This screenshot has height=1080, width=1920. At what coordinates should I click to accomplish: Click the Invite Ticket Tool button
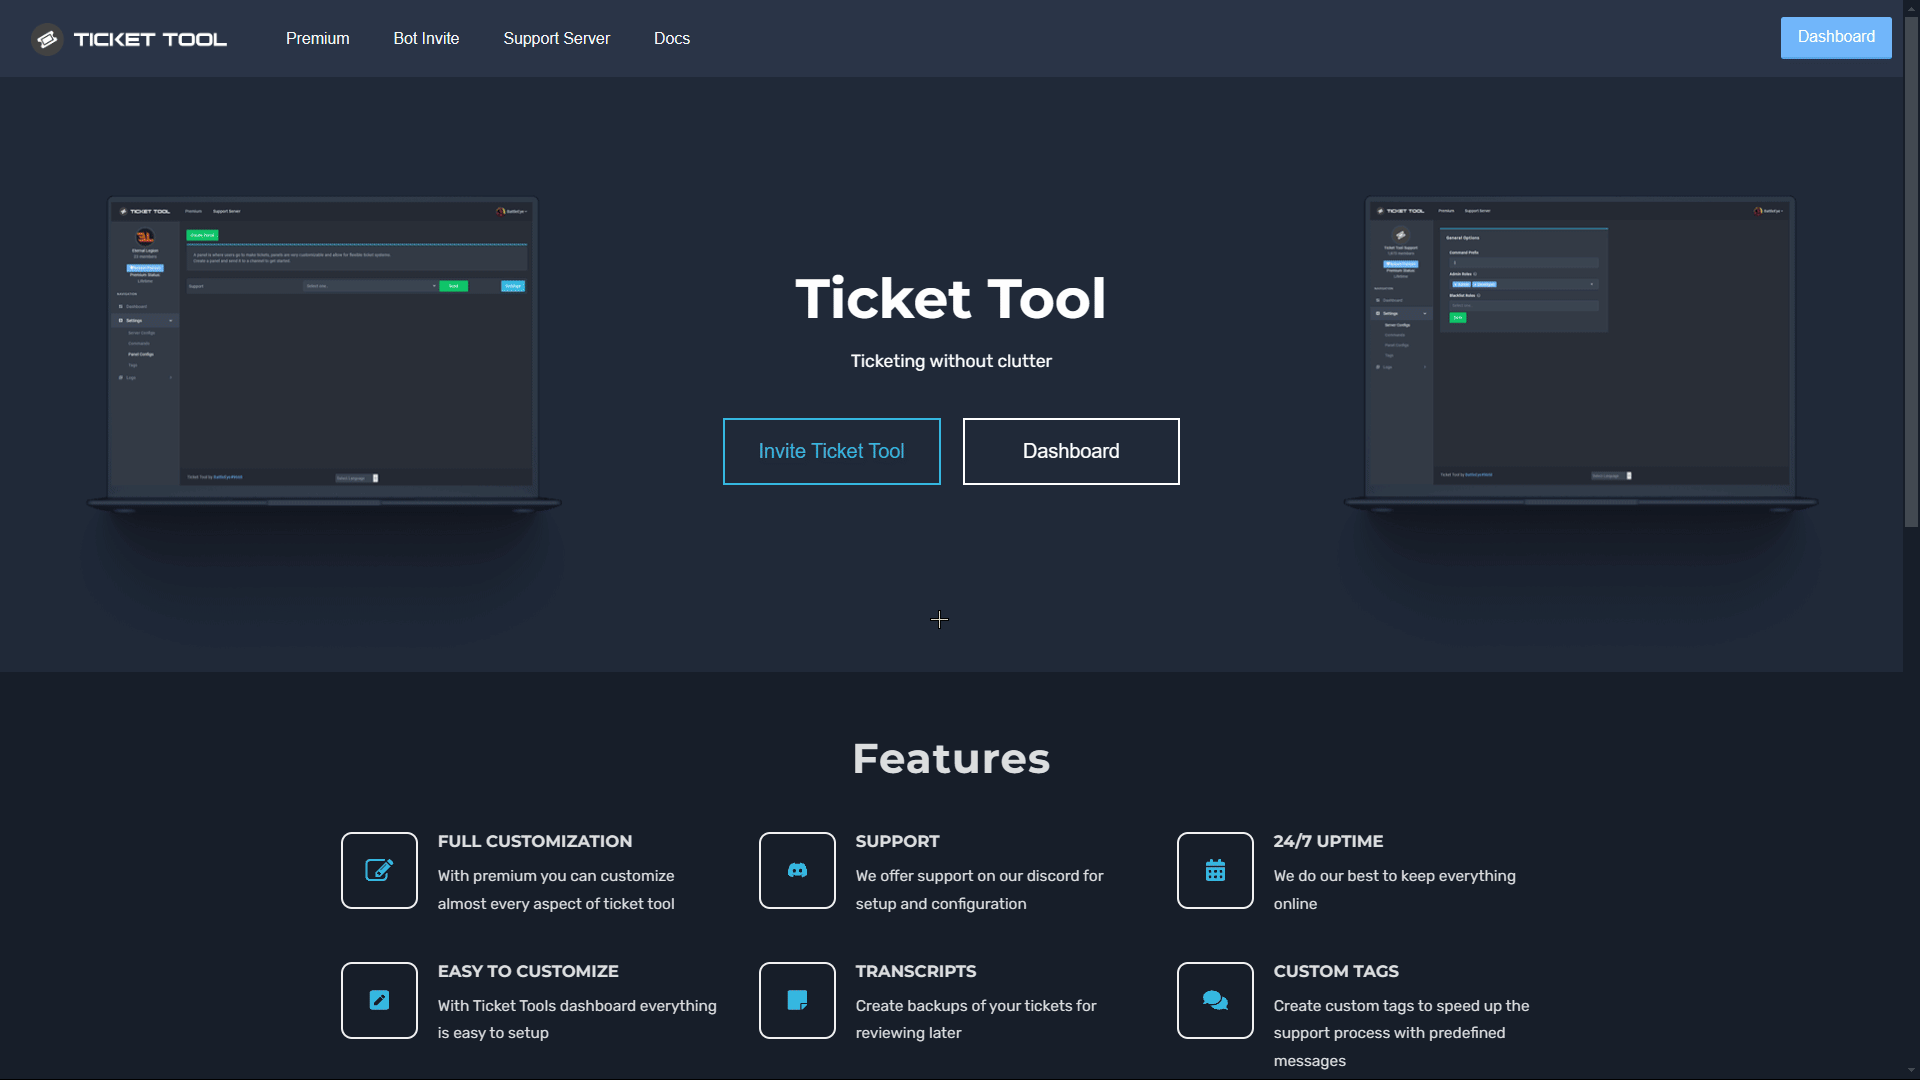(832, 451)
